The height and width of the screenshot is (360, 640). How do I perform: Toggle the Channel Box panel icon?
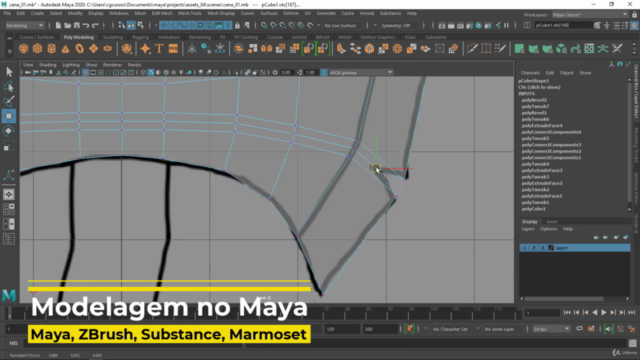pyautogui.click(x=634, y=25)
